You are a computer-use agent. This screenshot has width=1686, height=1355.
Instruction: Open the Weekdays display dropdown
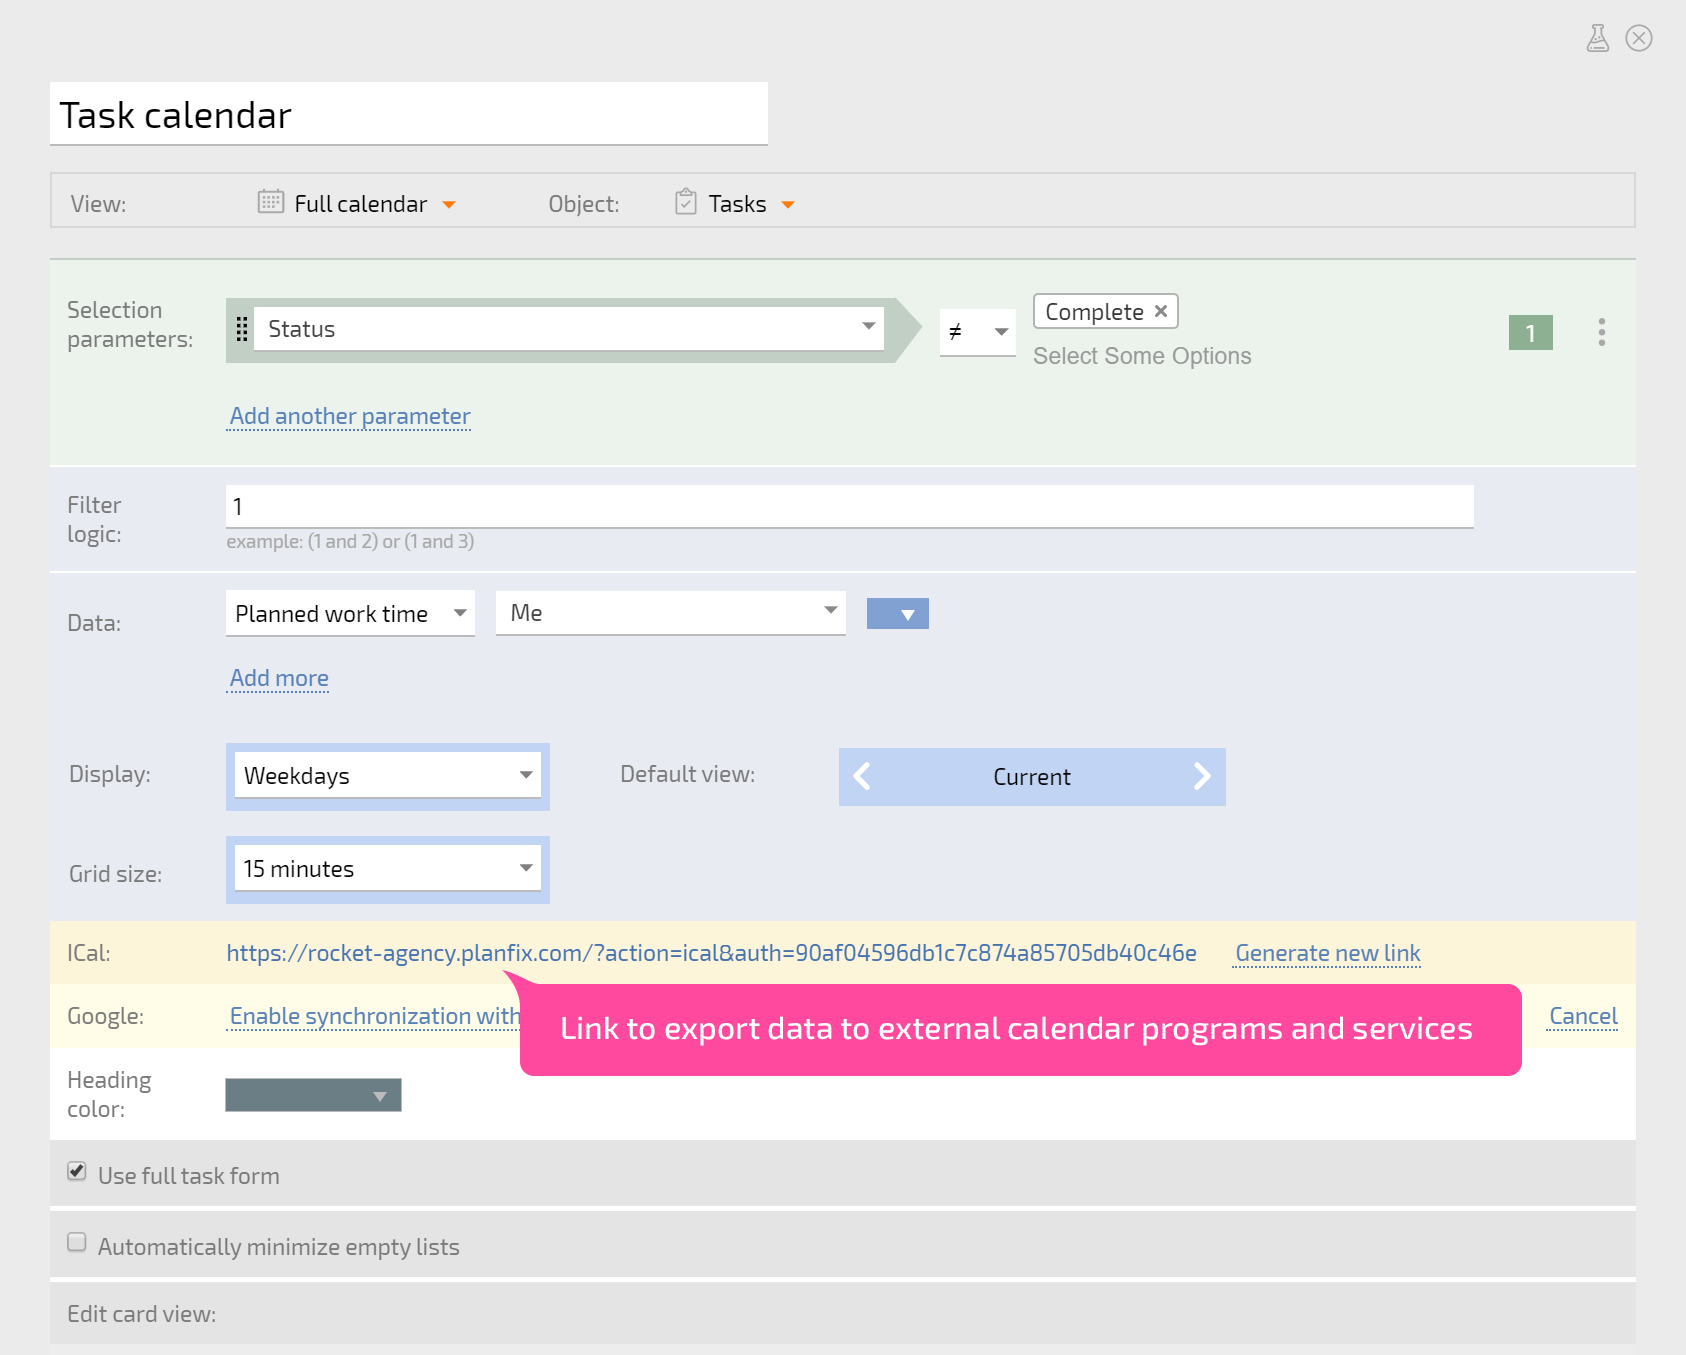(x=388, y=775)
